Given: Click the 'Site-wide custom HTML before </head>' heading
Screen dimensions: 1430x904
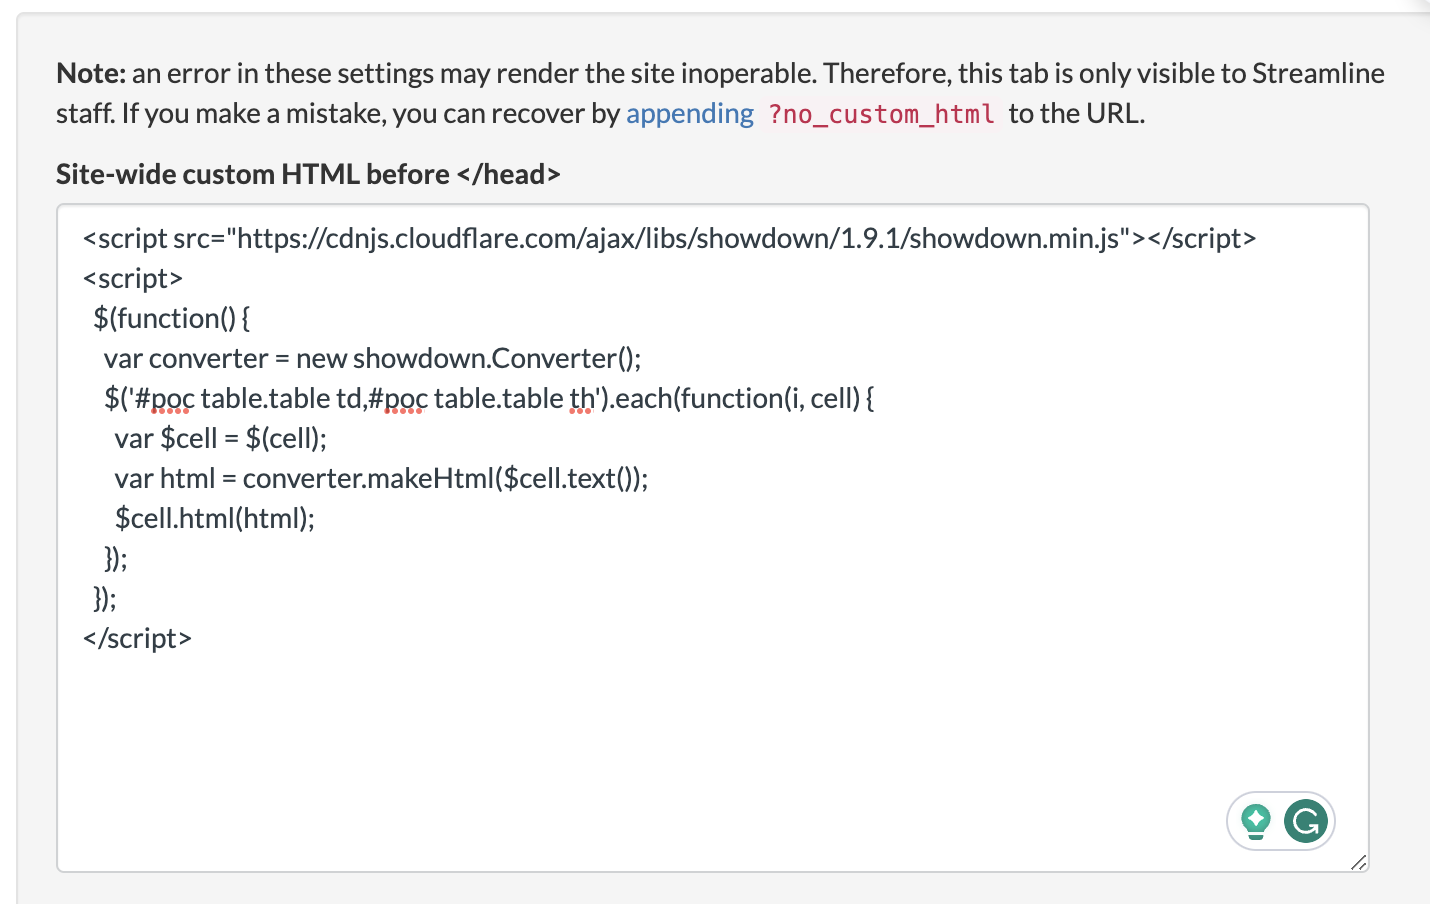Looking at the screenshot, I should pos(307,173).
